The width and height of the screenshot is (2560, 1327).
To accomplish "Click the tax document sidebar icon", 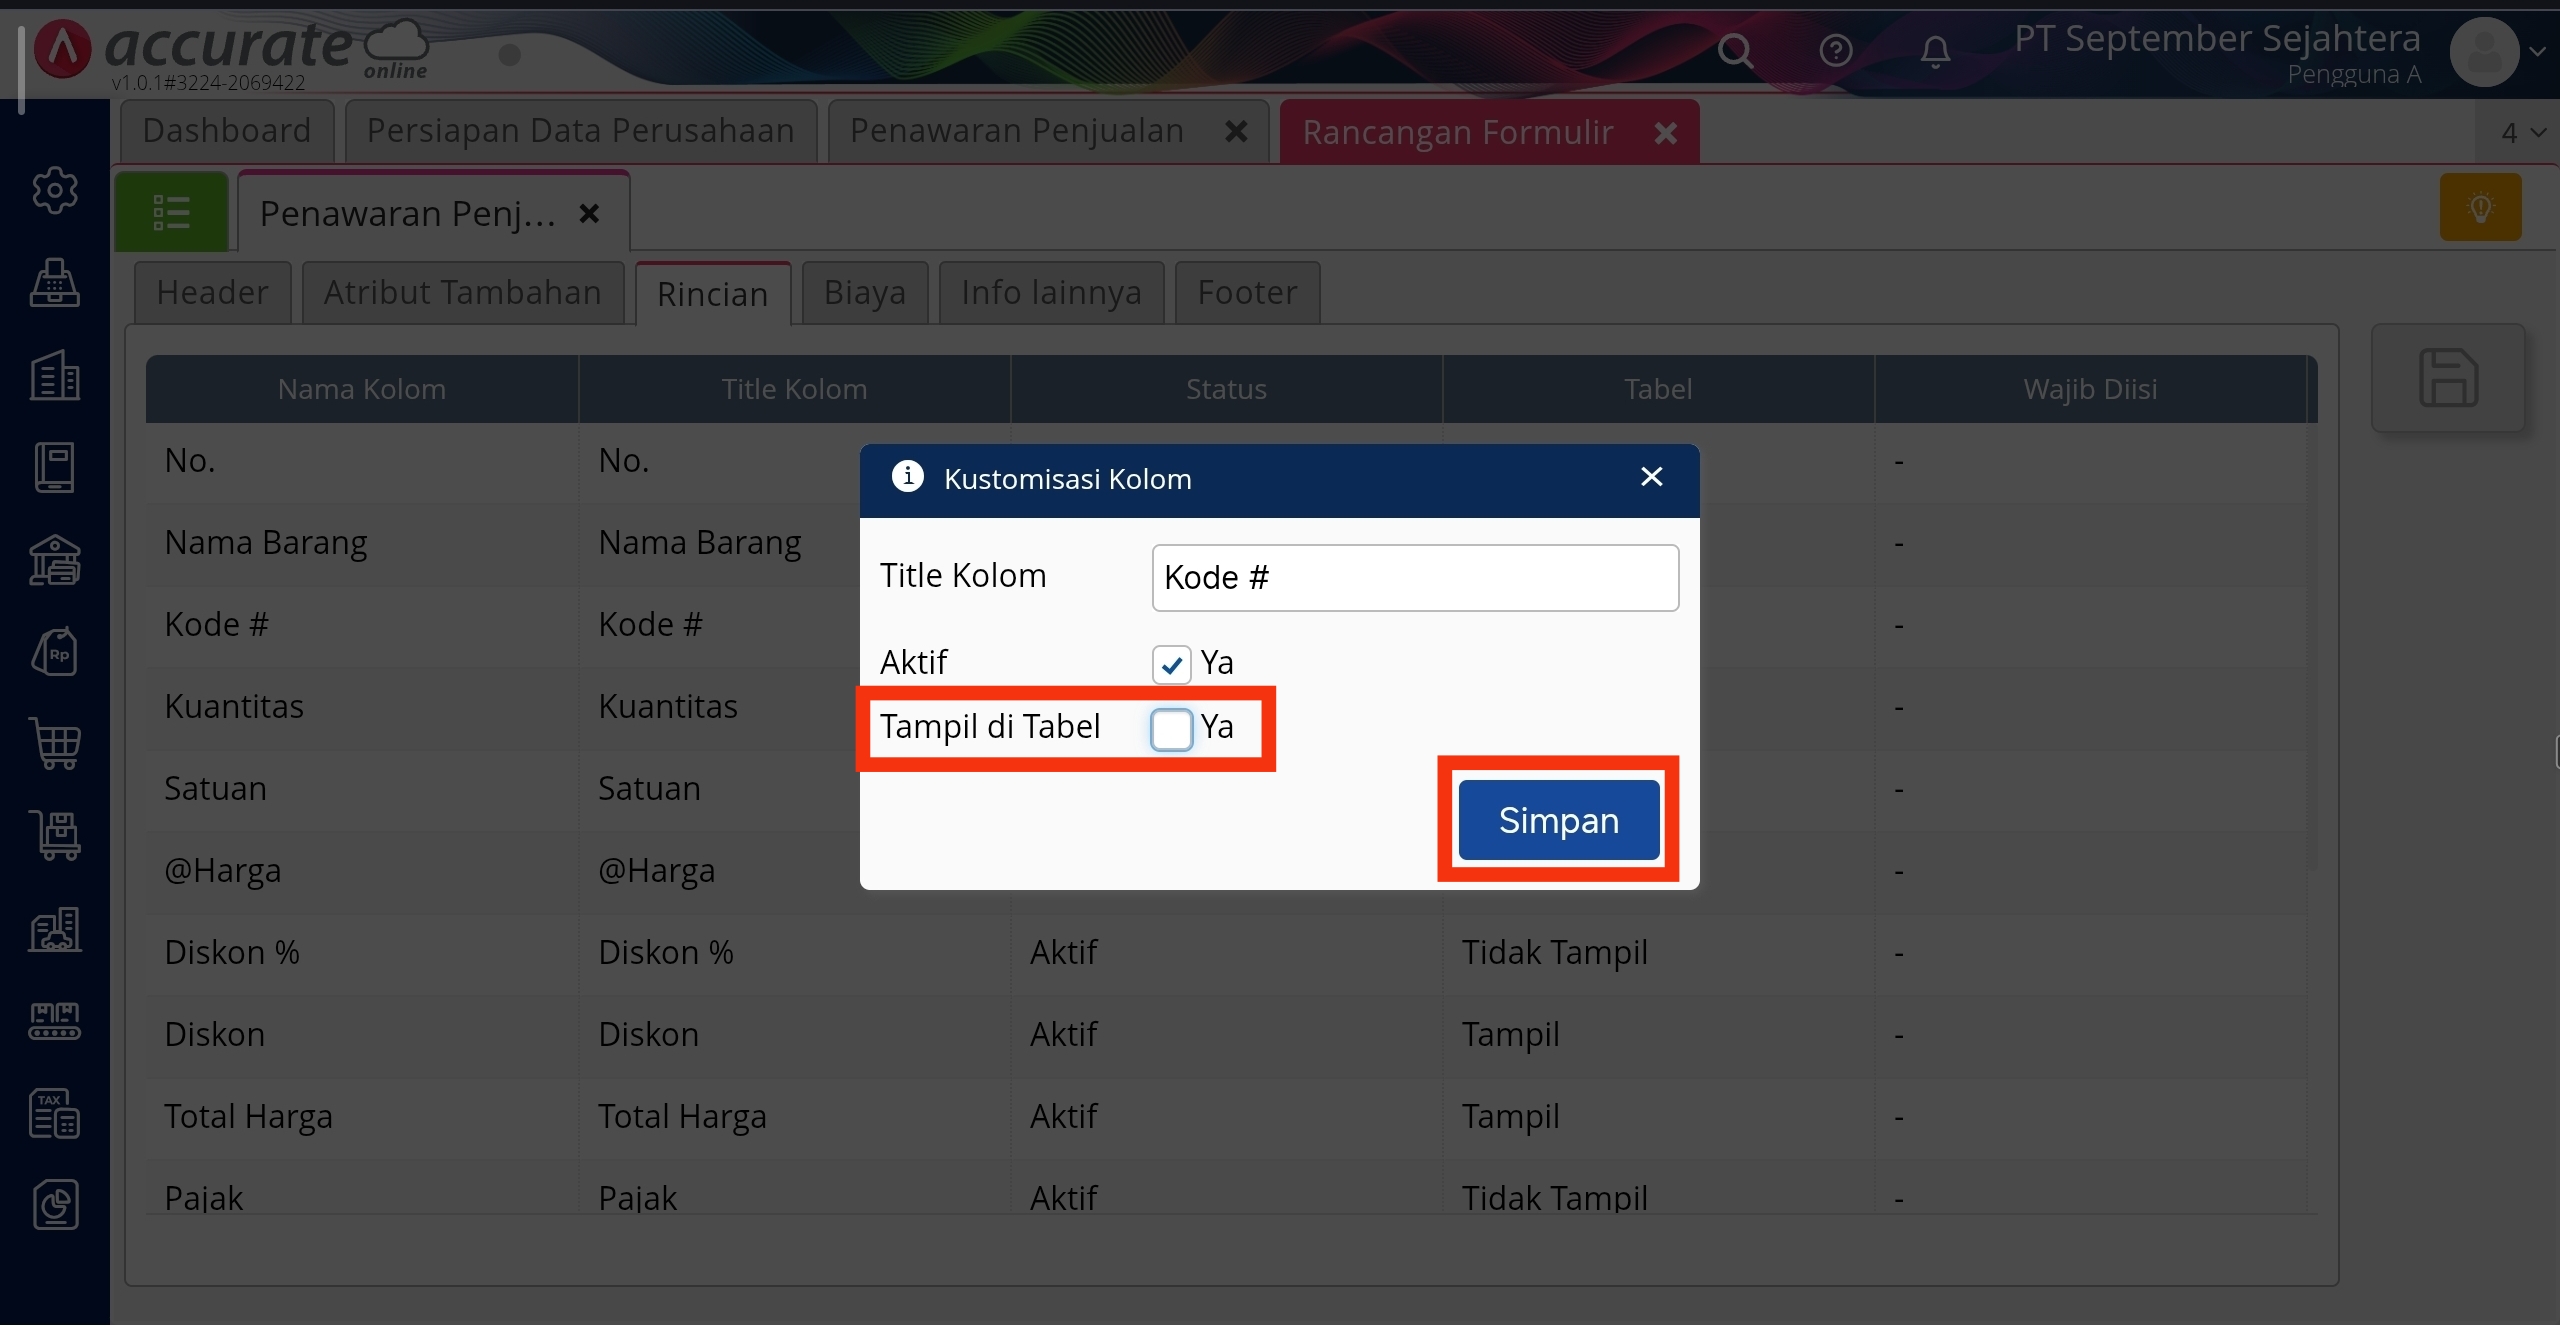I will click(55, 1113).
